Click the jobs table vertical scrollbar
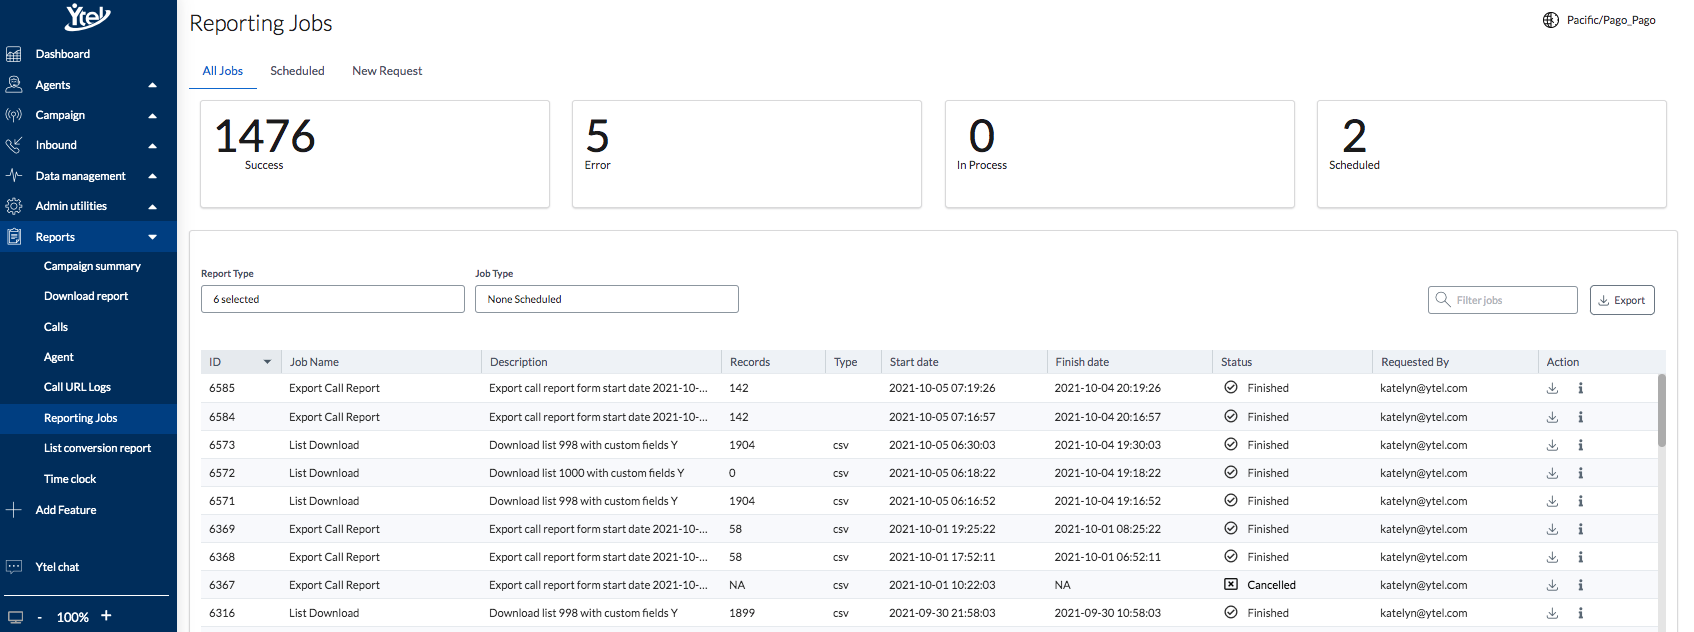The width and height of the screenshot is (1694, 632). click(x=1662, y=410)
